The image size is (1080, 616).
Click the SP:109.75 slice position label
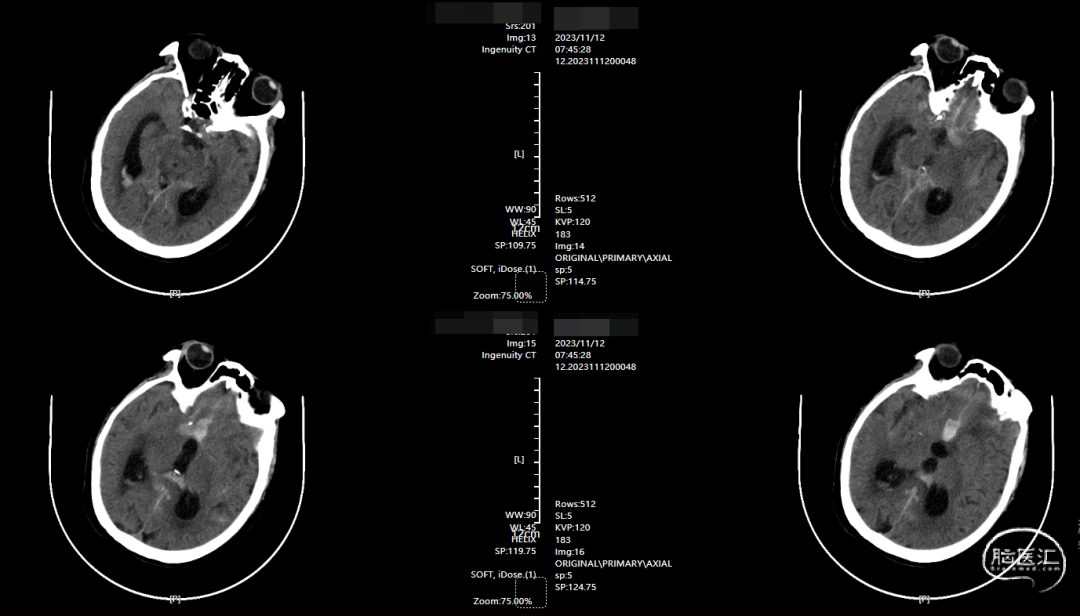517,245
